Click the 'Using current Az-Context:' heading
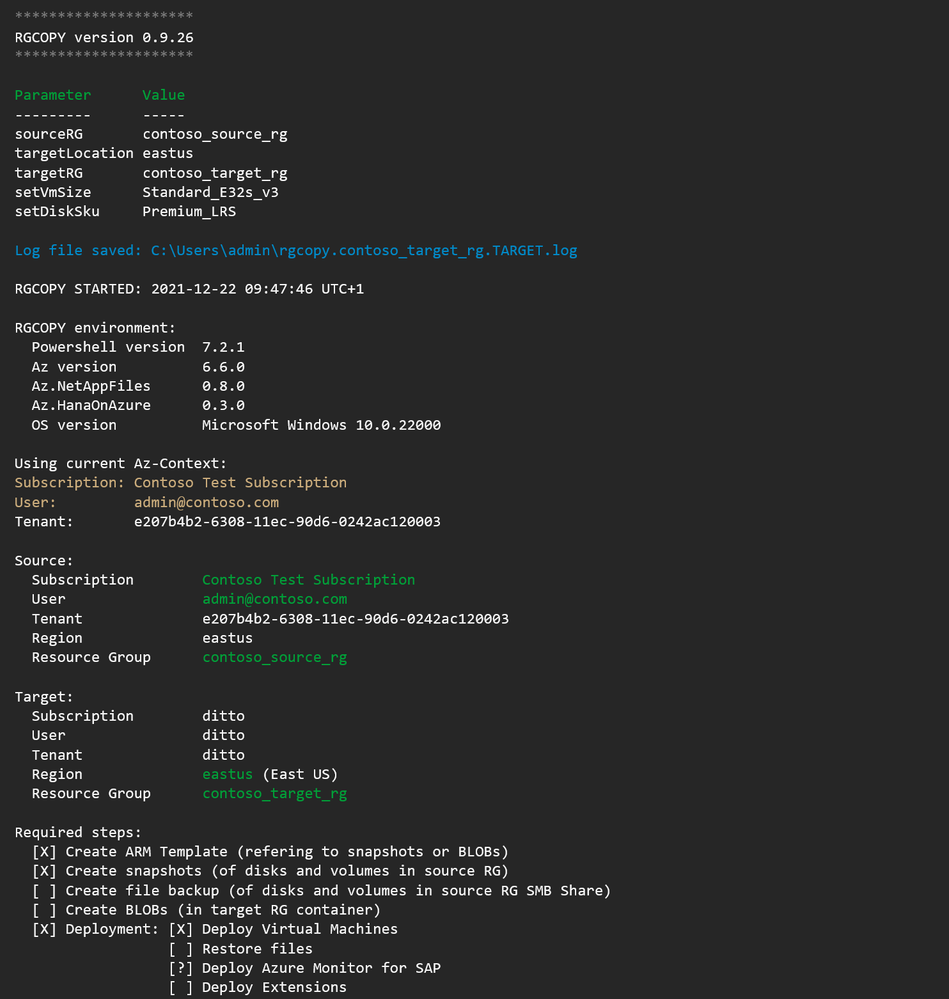The height and width of the screenshot is (999, 949). (120, 464)
